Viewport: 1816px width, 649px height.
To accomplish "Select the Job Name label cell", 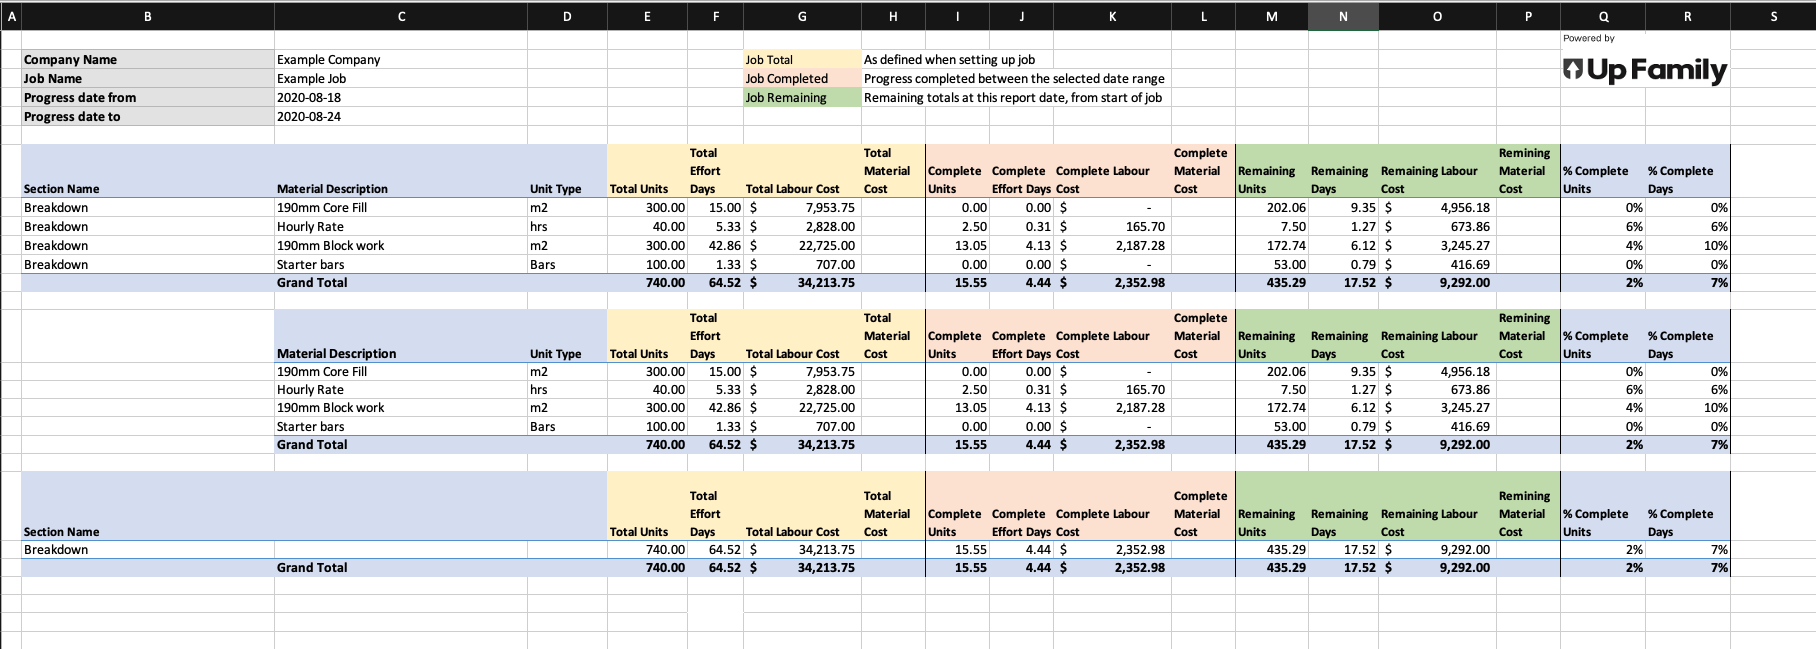I will 148,79.
